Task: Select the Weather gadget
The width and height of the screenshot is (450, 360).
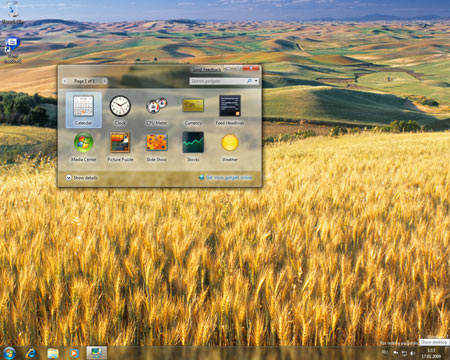Action: (x=230, y=147)
